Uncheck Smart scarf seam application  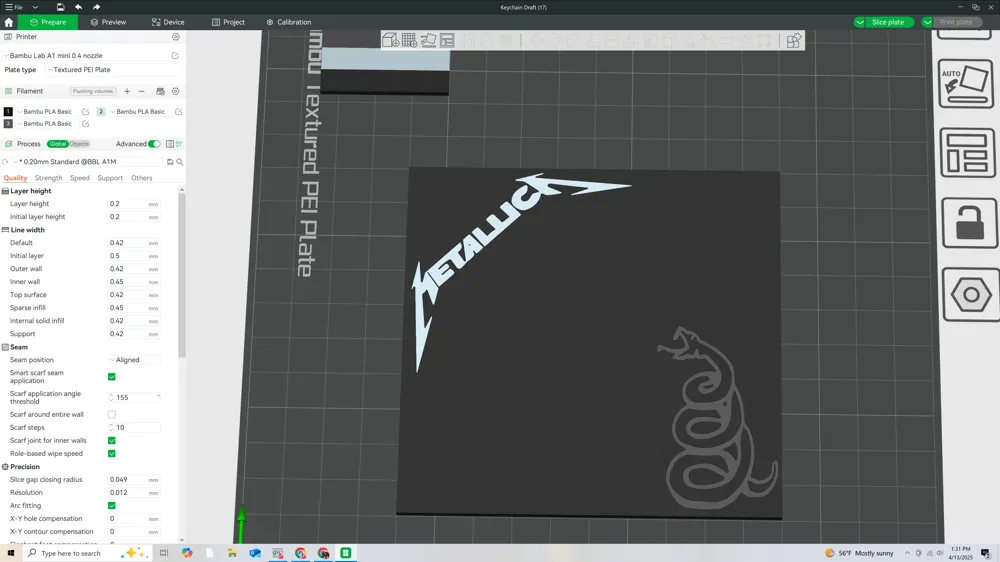pos(112,377)
